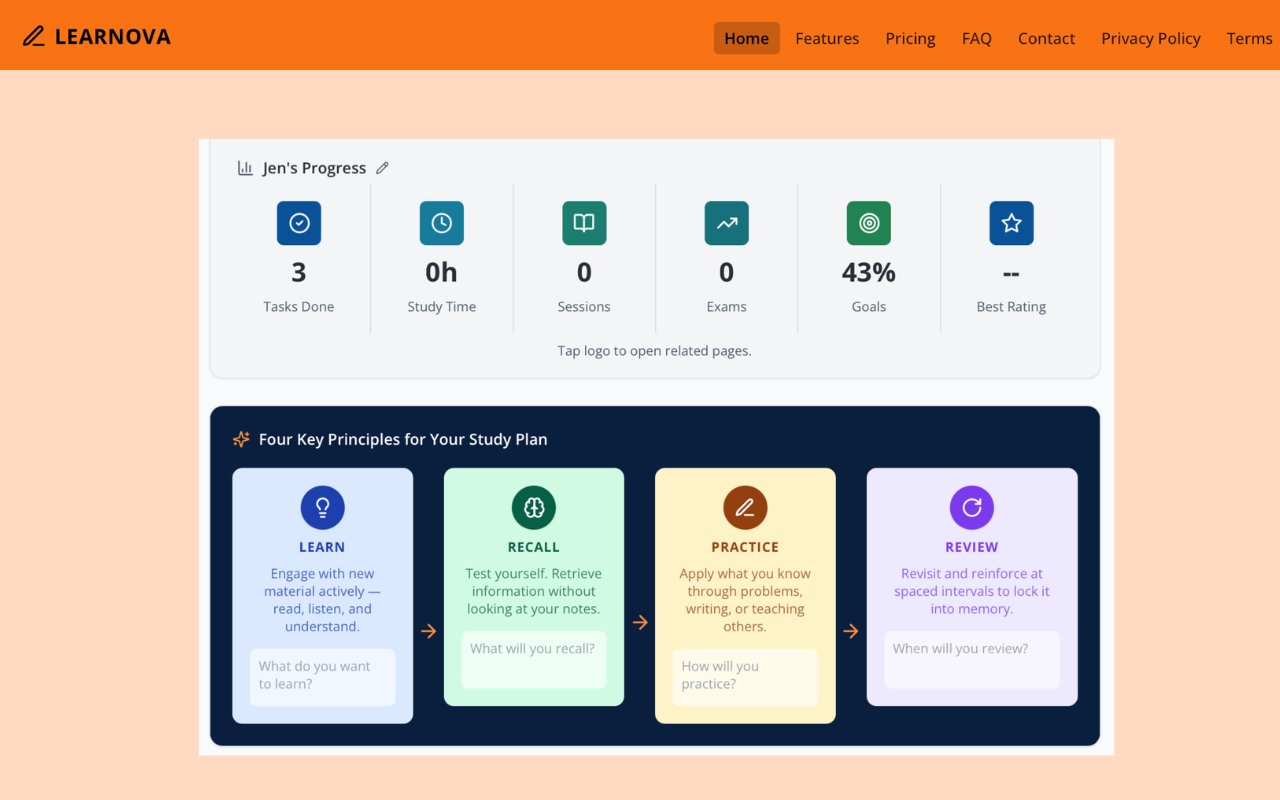Click 'Four Key Principles for Your Study Plan' heading
This screenshot has height=800, width=1280.
403,439
